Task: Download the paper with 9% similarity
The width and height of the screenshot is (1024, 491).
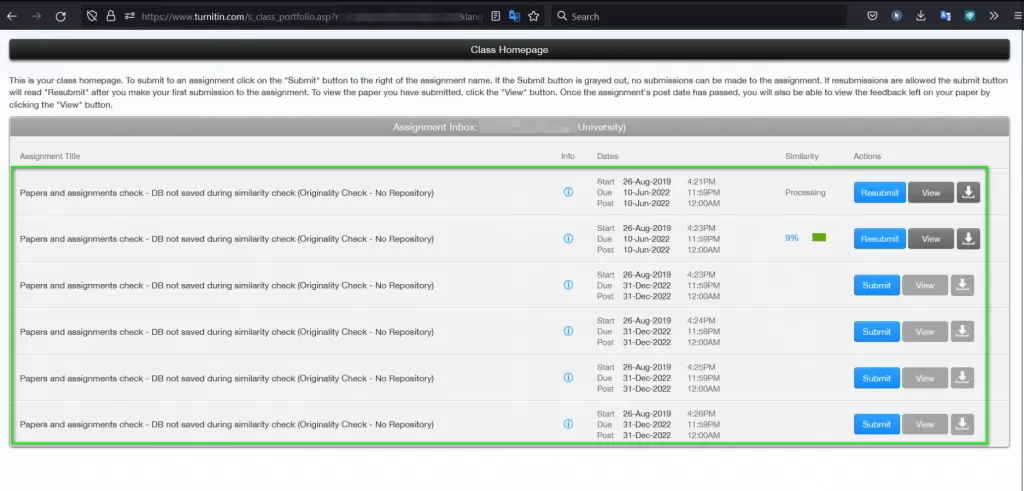Action: click(x=968, y=239)
